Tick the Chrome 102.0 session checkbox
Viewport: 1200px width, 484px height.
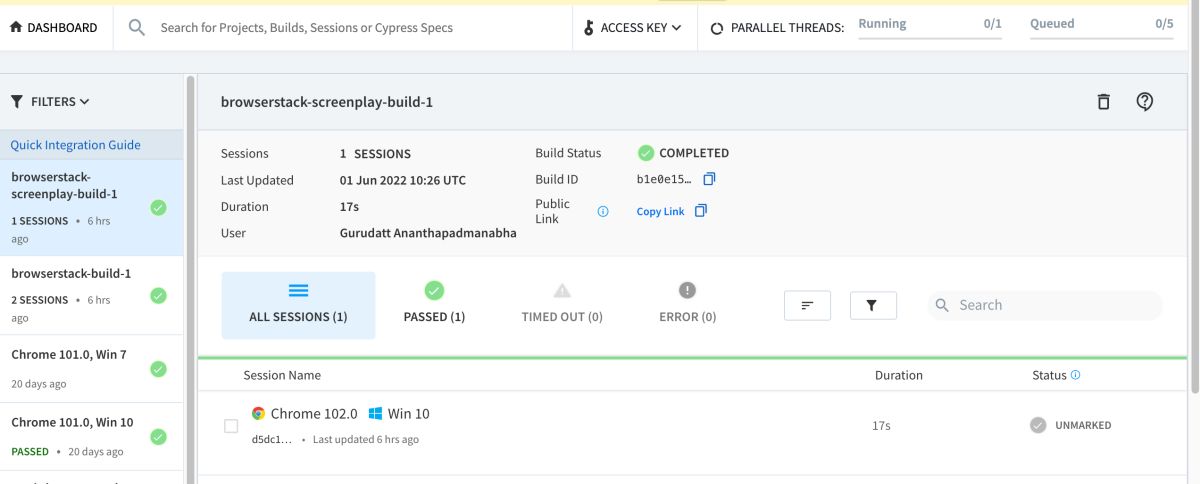point(231,426)
